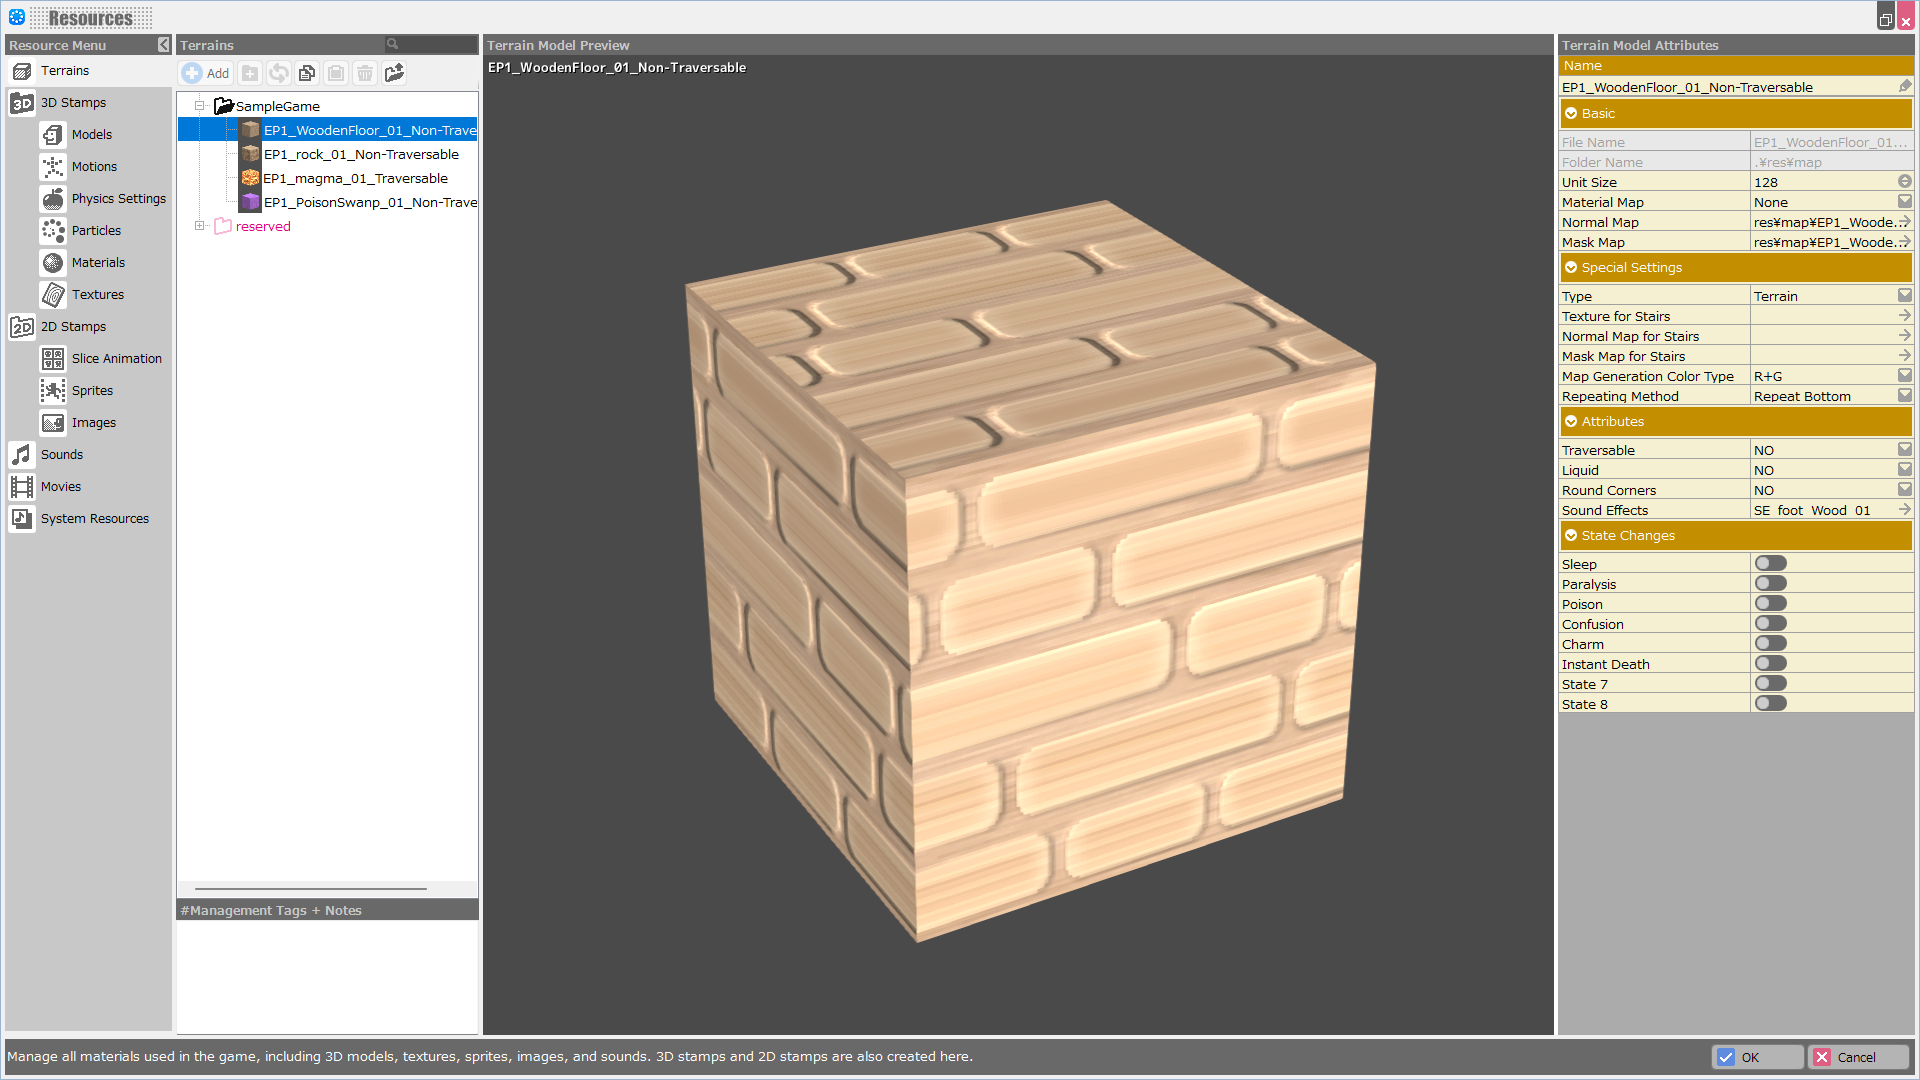1920x1080 pixels.
Task: Turn on the Instant Death toggle
Action: coord(1770,664)
